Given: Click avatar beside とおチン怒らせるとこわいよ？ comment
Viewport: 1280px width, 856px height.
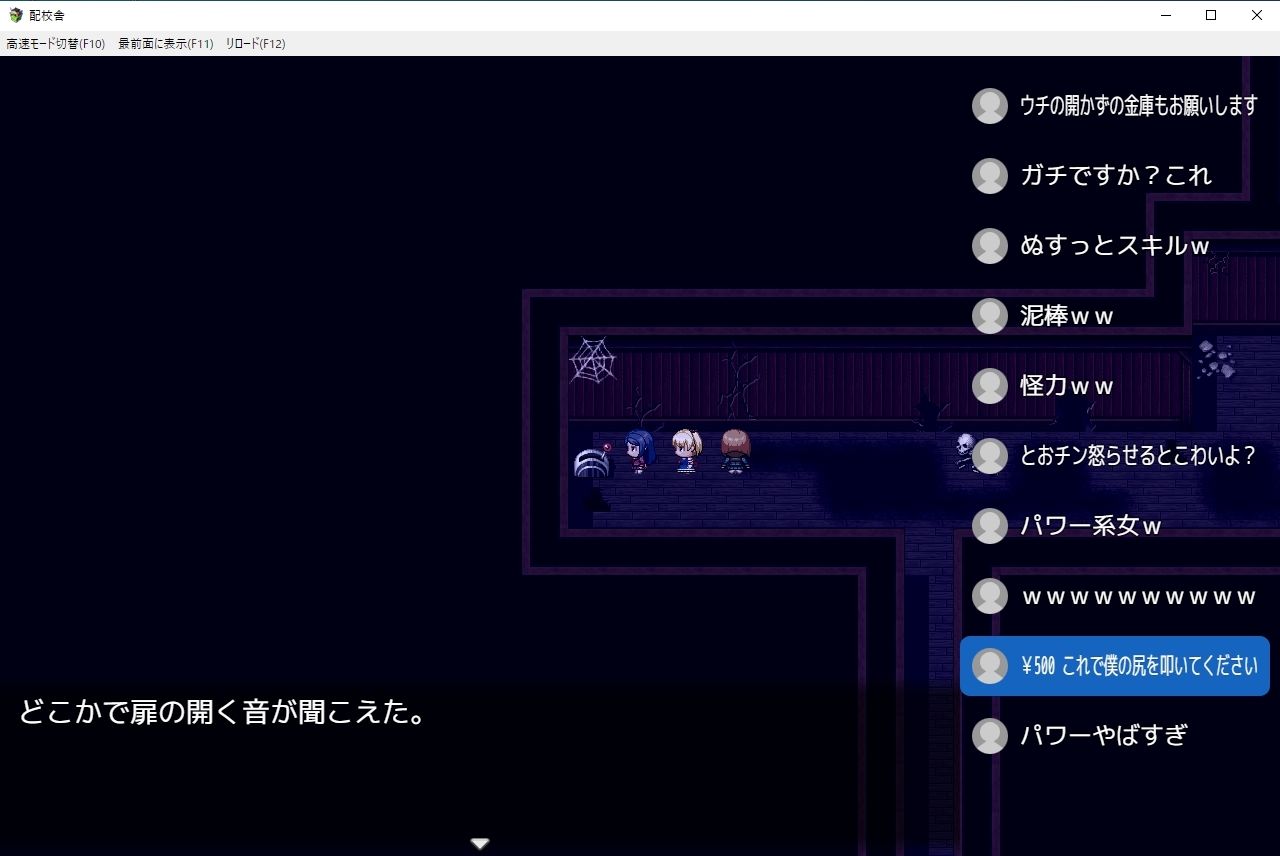Looking at the screenshot, I should [x=990, y=456].
